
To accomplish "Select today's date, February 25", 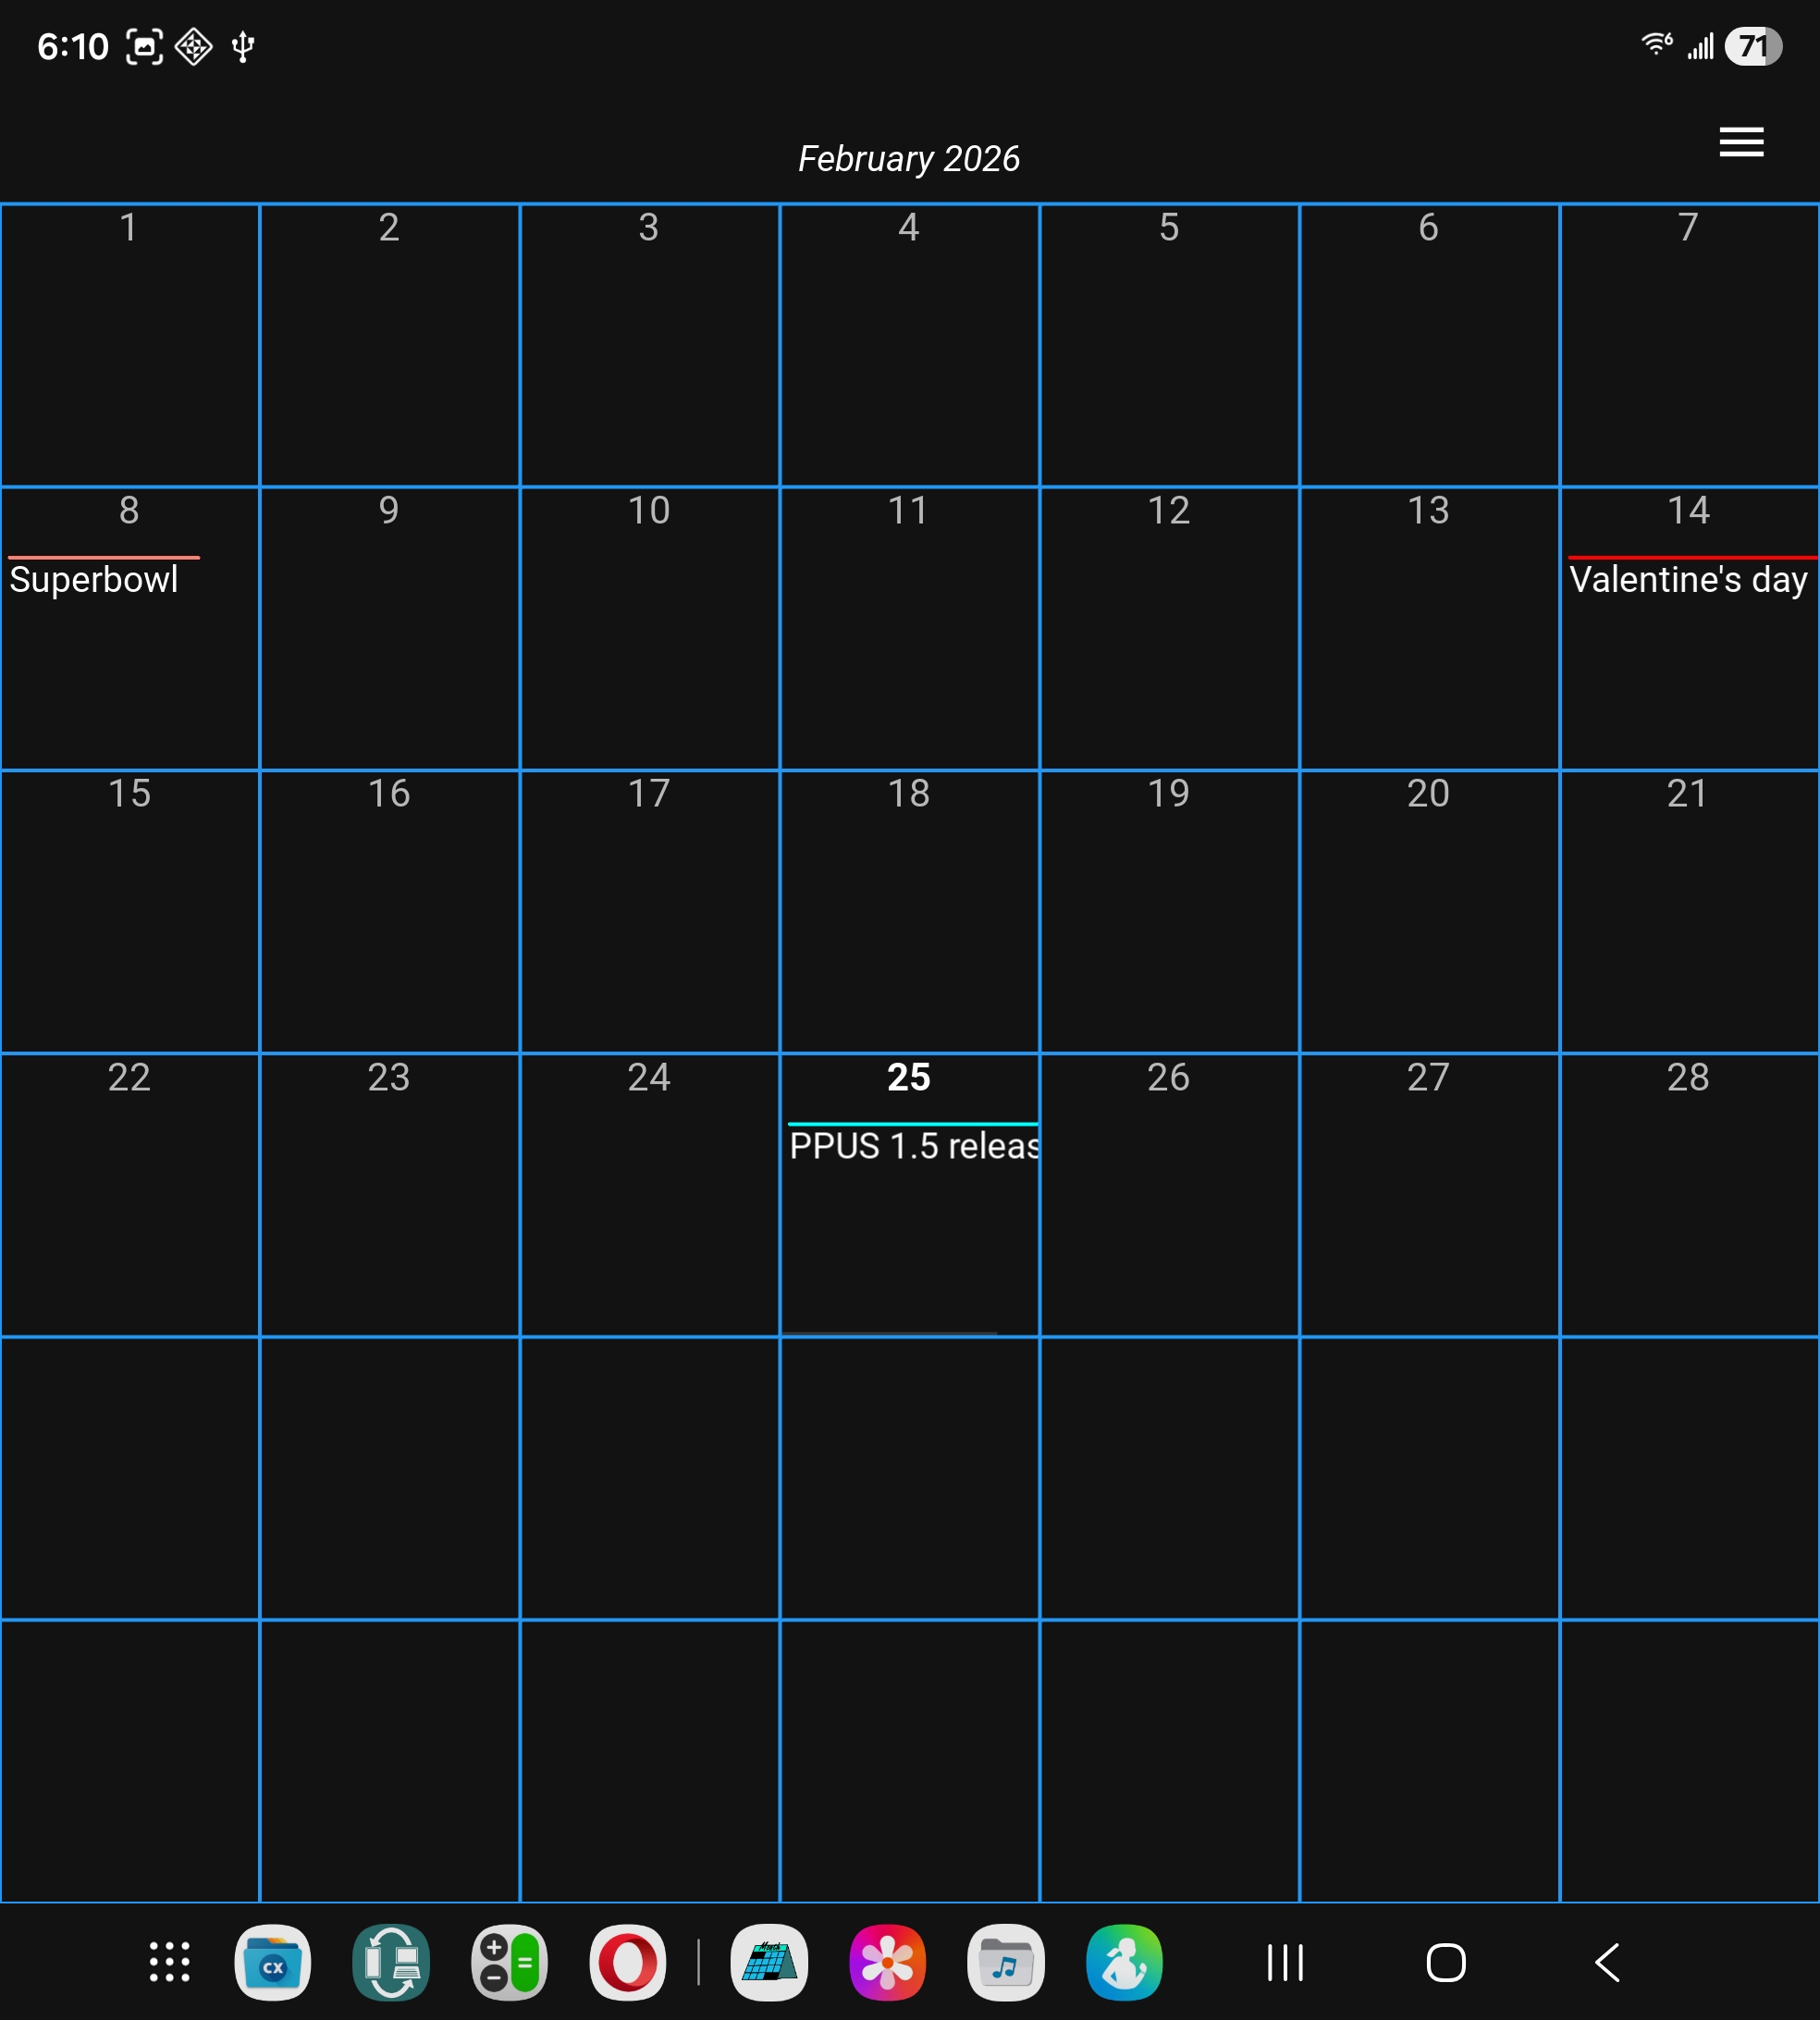I will (x=908, y=1077).
